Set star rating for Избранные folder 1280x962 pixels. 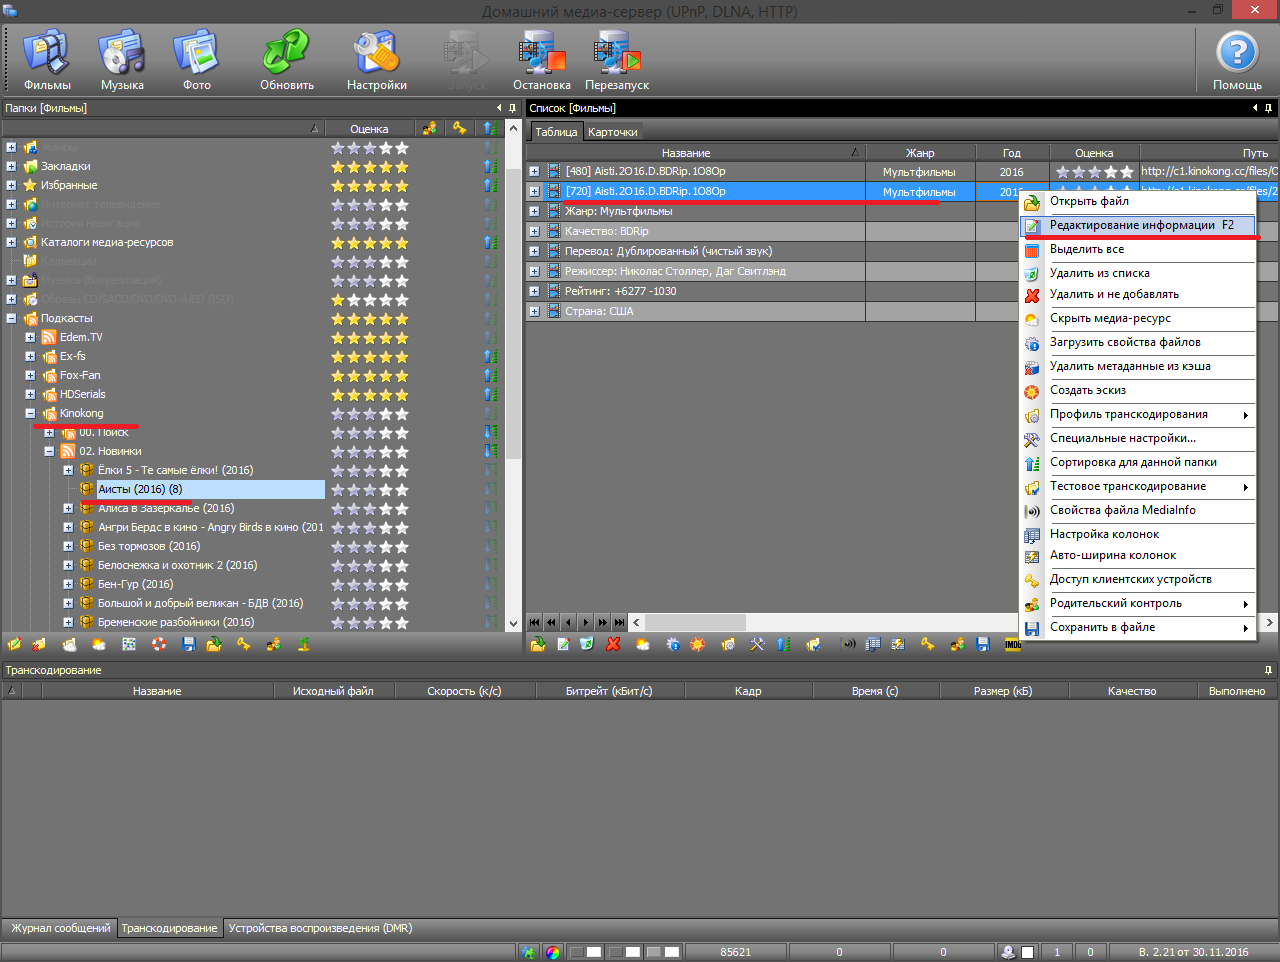click(x=370, y=186)
